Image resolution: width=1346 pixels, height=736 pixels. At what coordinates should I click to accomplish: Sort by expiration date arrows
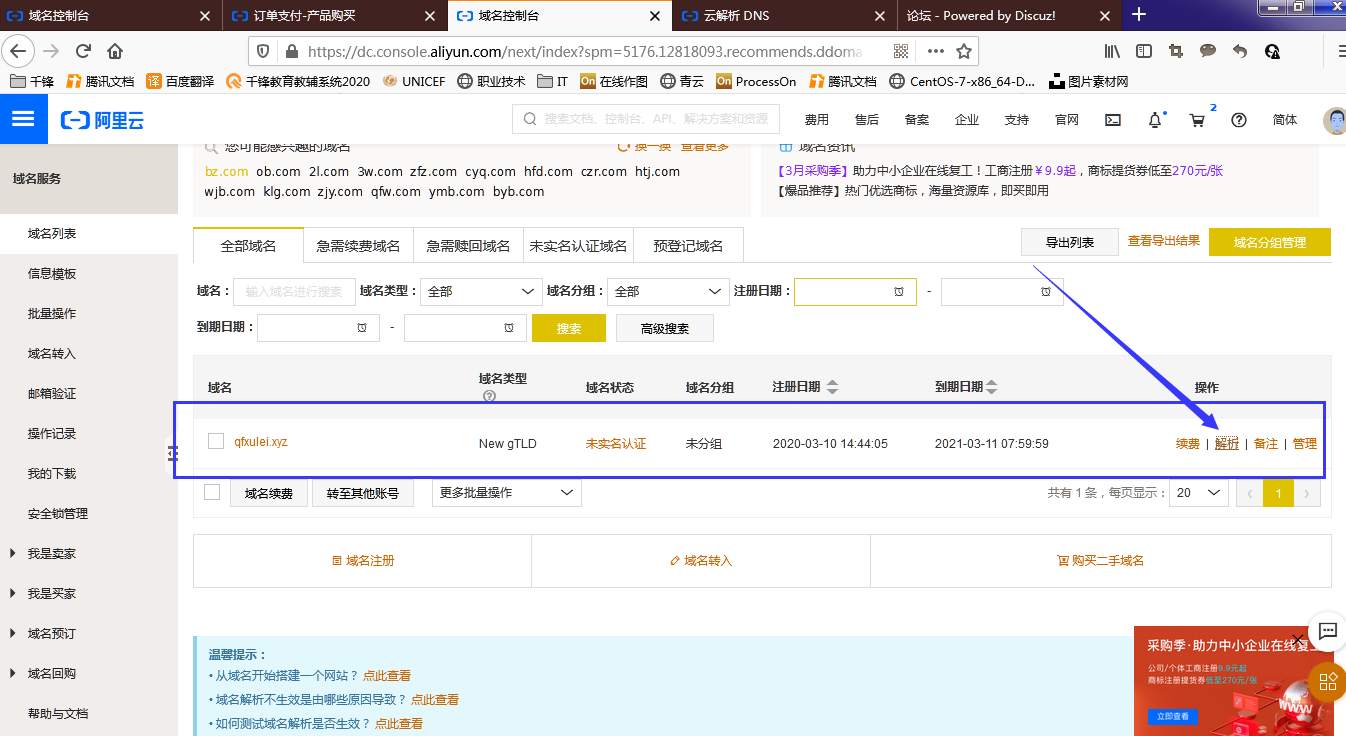click(x=991, y=387)
